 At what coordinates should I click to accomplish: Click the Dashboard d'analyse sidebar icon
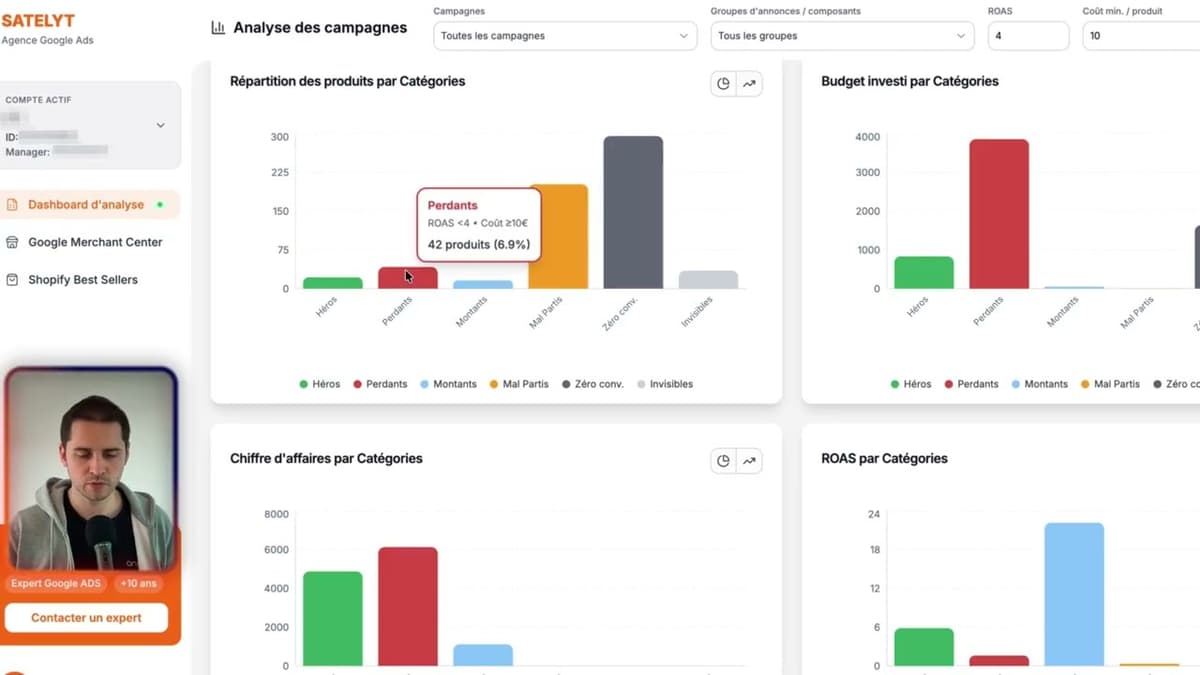pyautogui.click(x=13, y=205)
